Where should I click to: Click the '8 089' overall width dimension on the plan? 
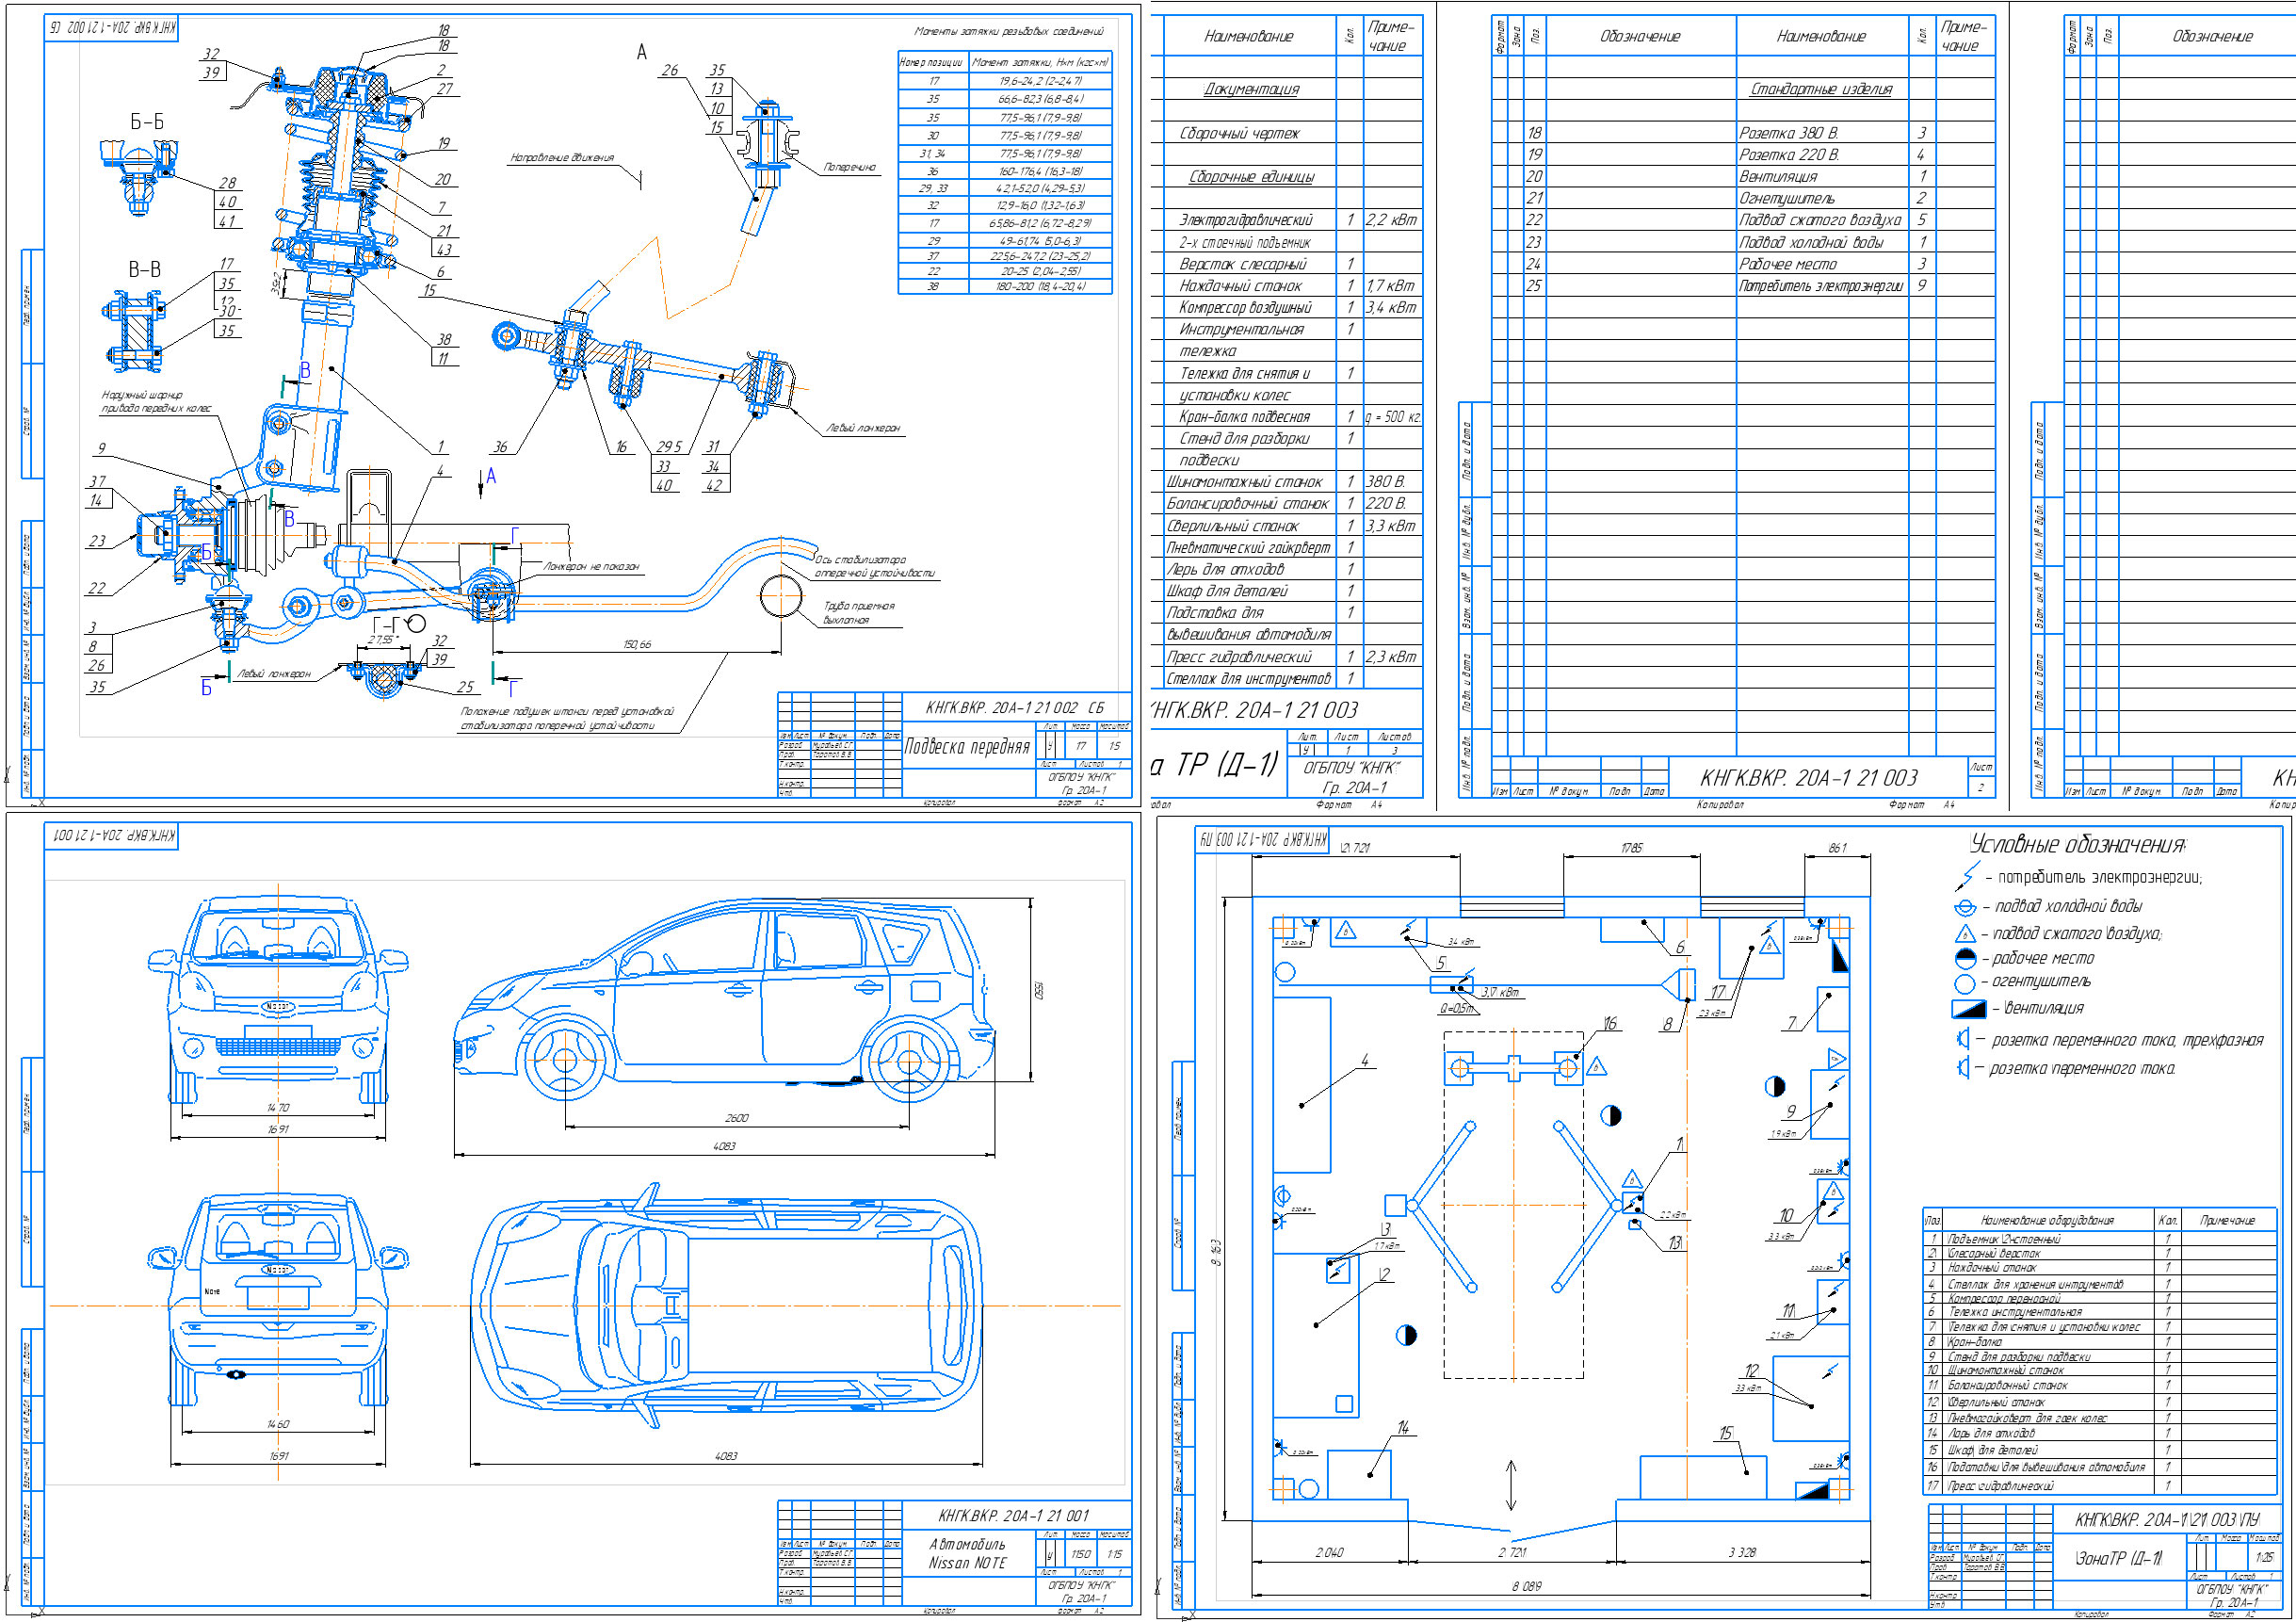1526,1586
